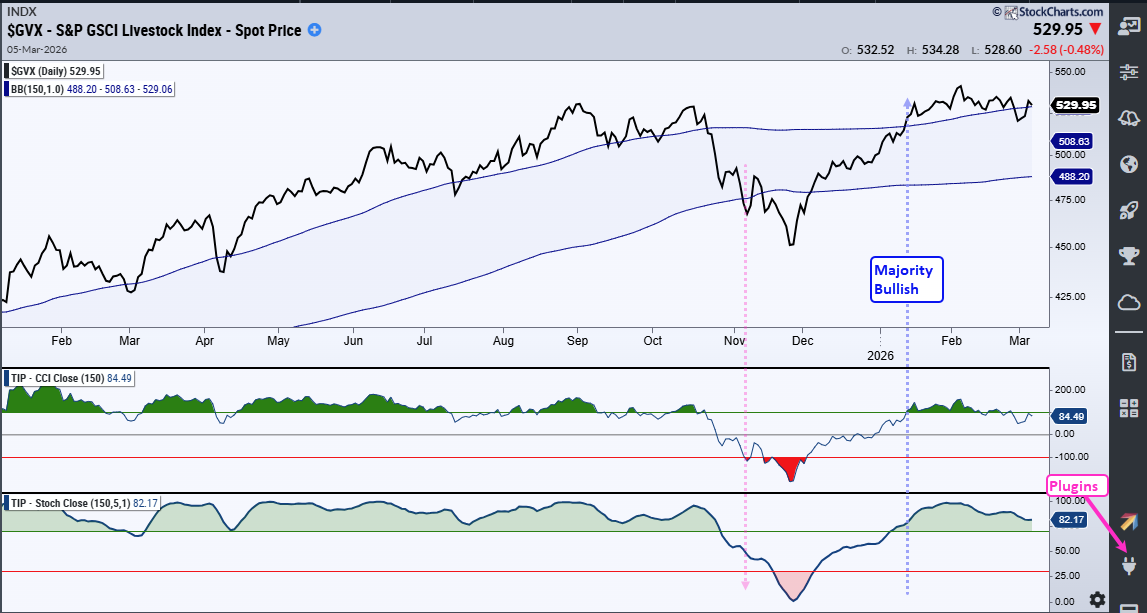
Task: Open the trophy icon panel
Action: pos(1129,256)
